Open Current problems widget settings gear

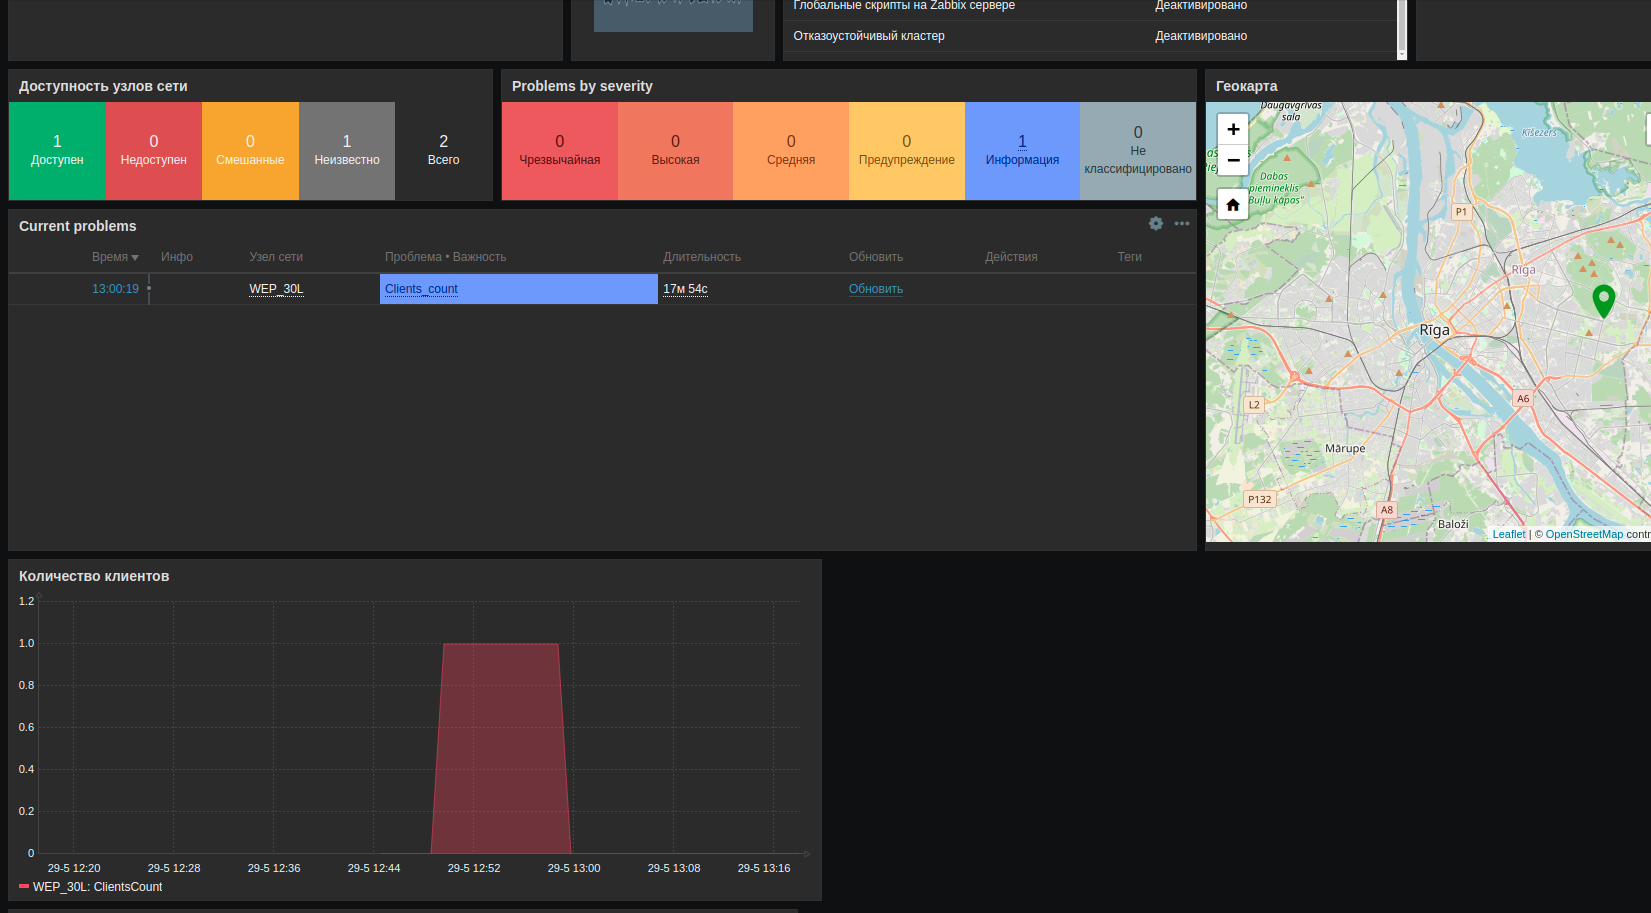[x=1156, y=224]
